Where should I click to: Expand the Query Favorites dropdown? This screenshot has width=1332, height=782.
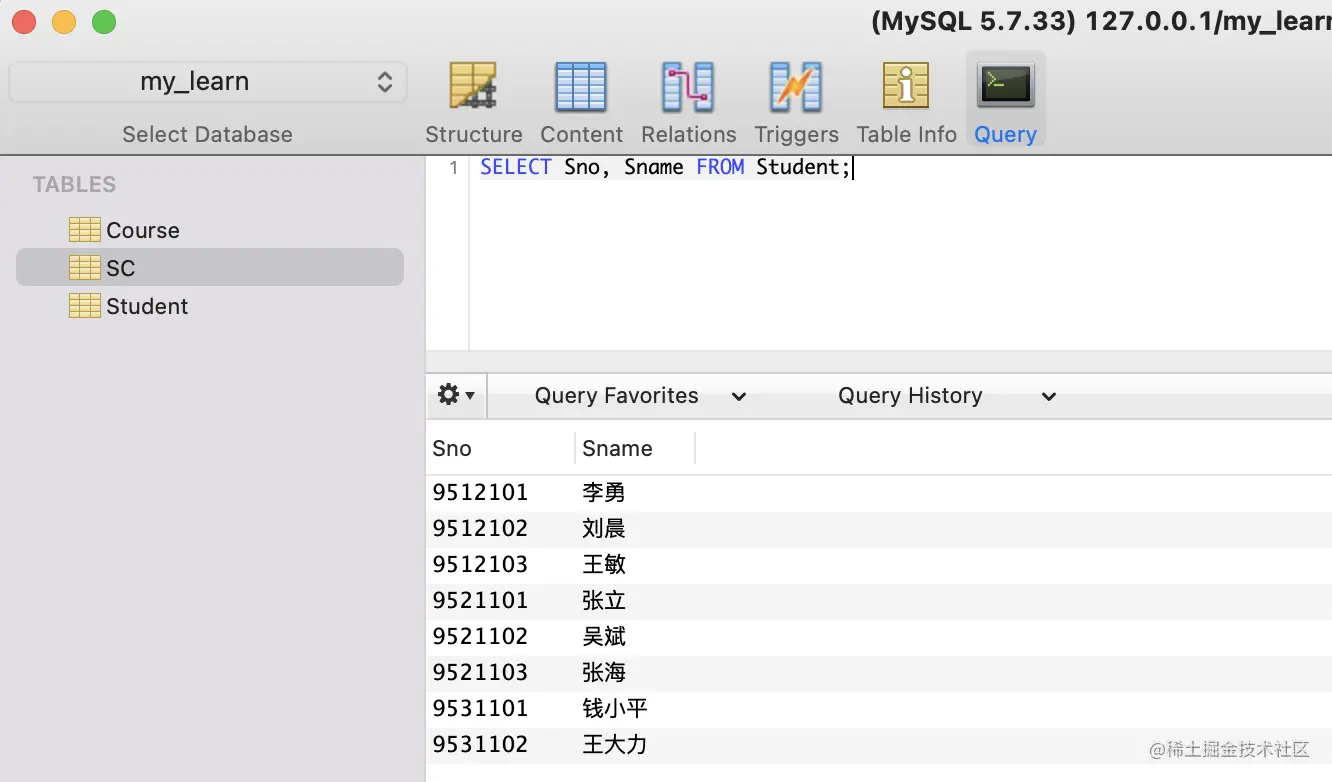640,396
